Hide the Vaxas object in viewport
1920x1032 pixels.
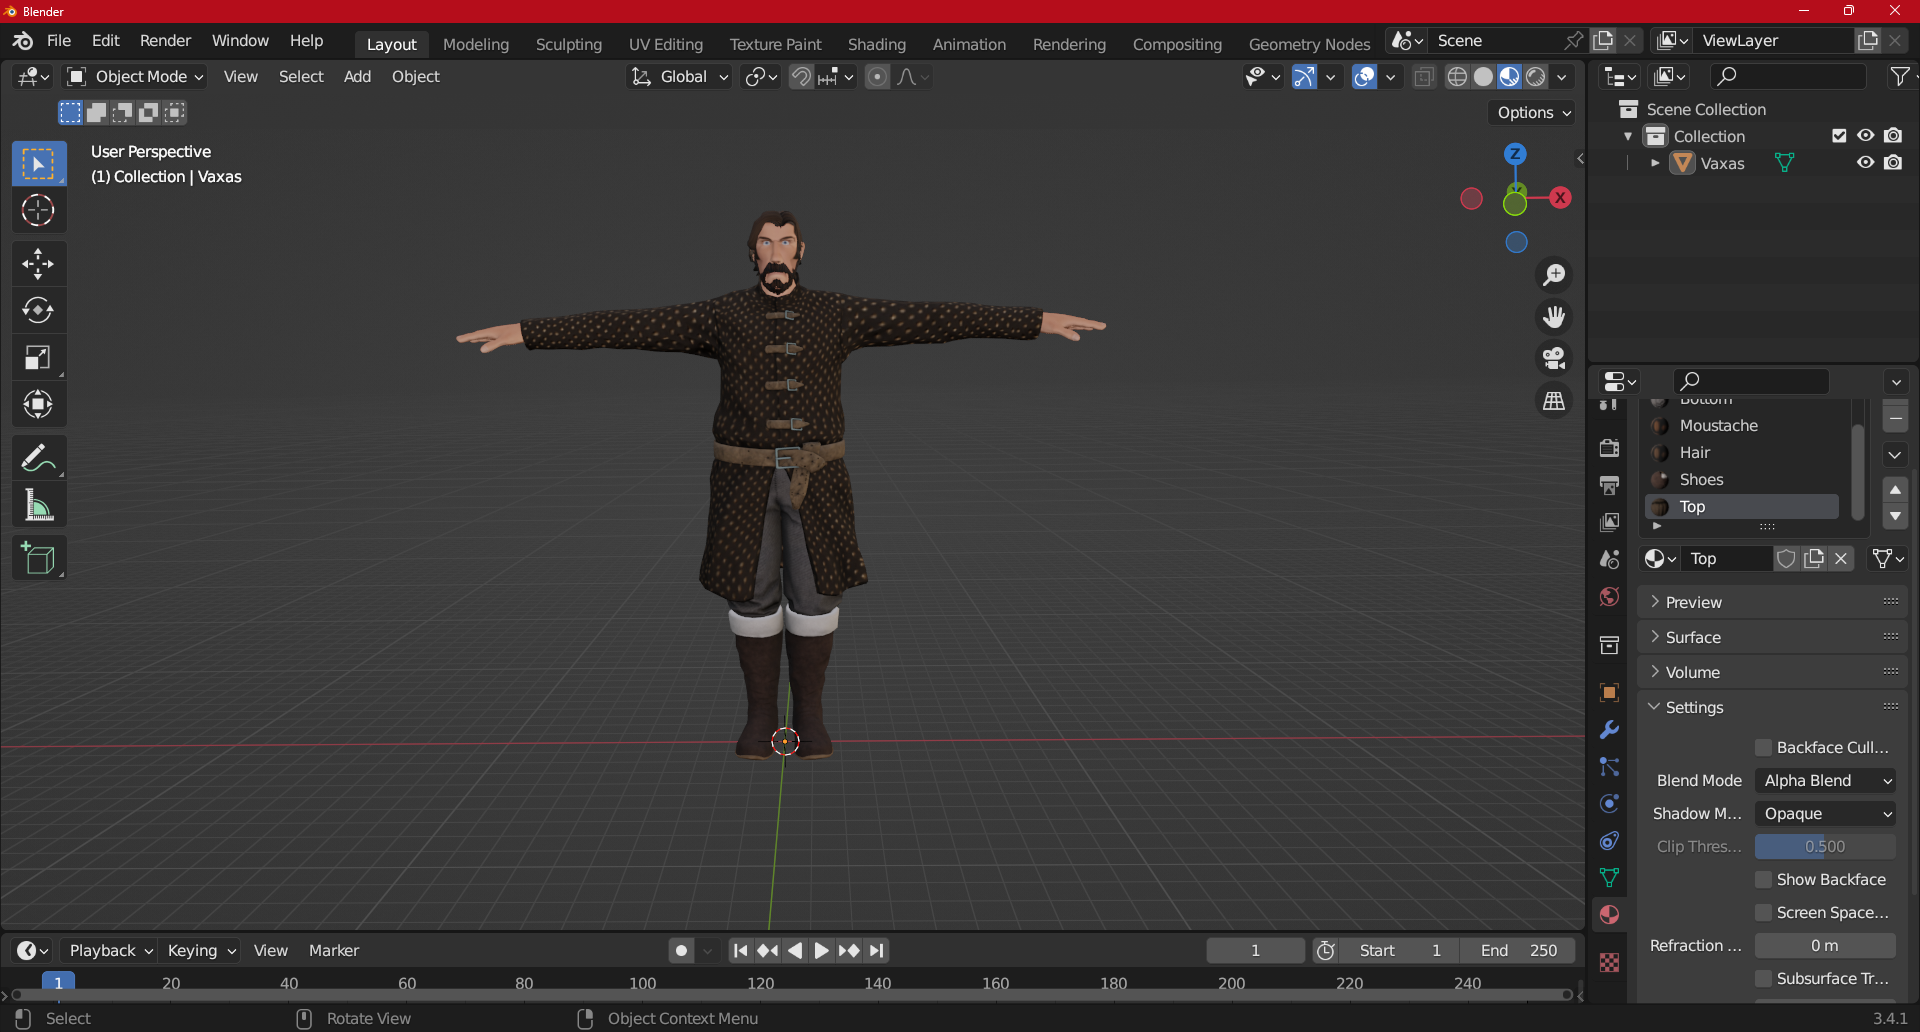tap(1866, 163)
